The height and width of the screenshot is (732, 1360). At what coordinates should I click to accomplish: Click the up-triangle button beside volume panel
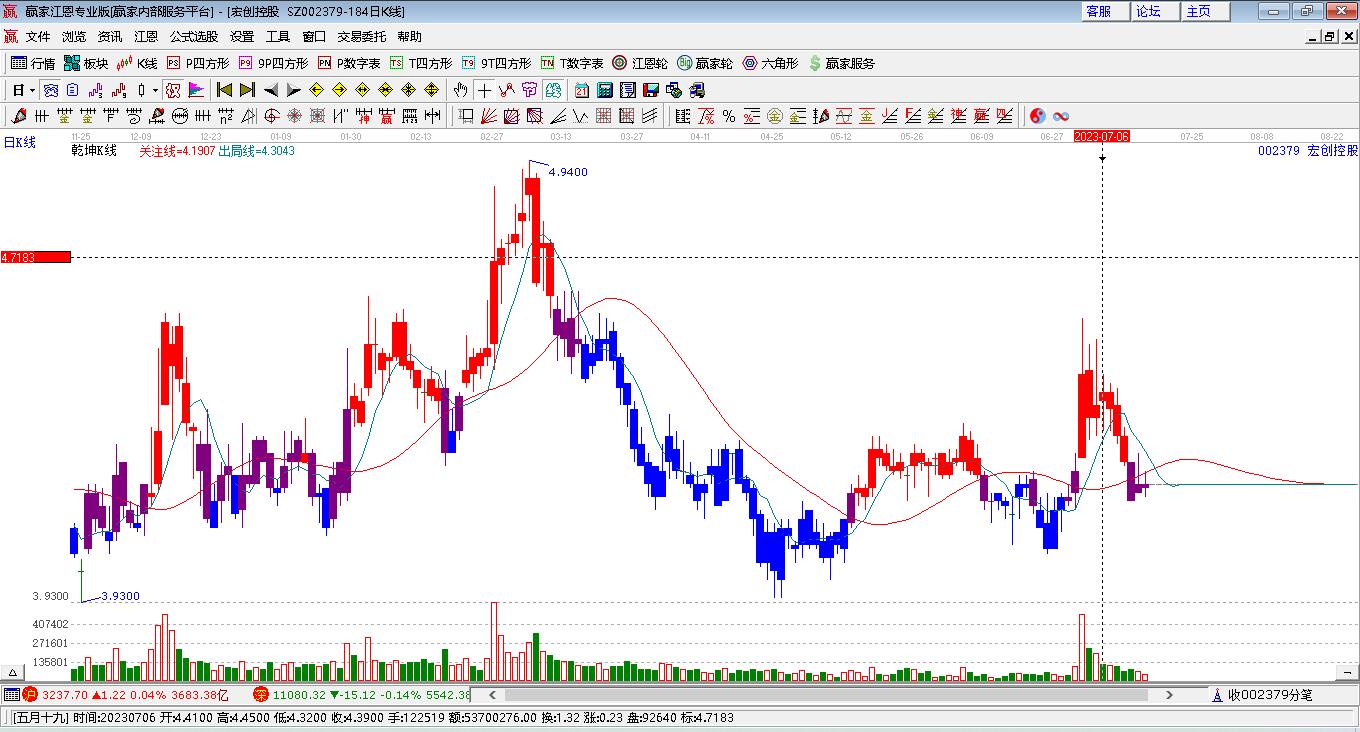13,671
